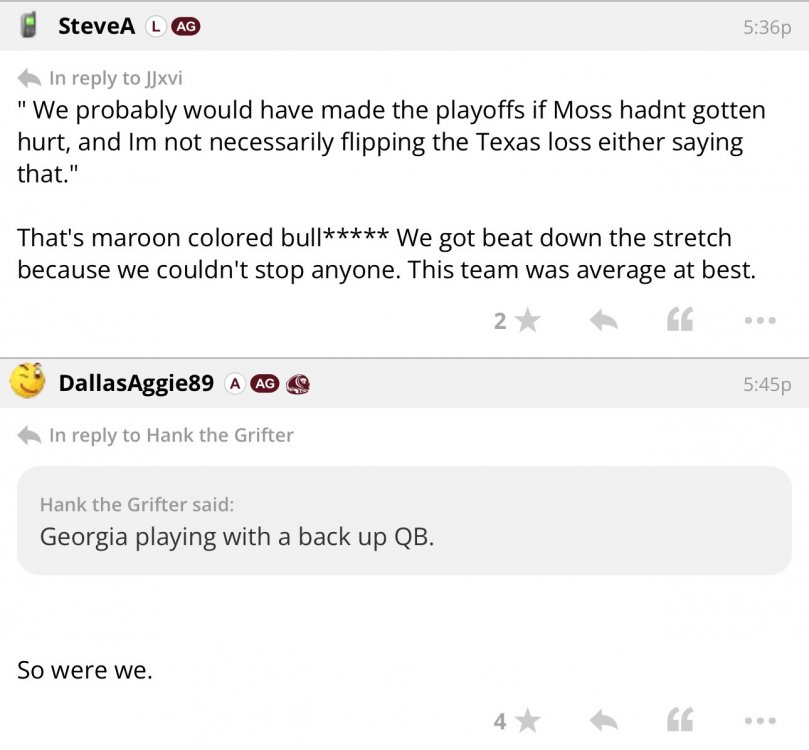Click the L badge next to SteveA

click(155, 27)
